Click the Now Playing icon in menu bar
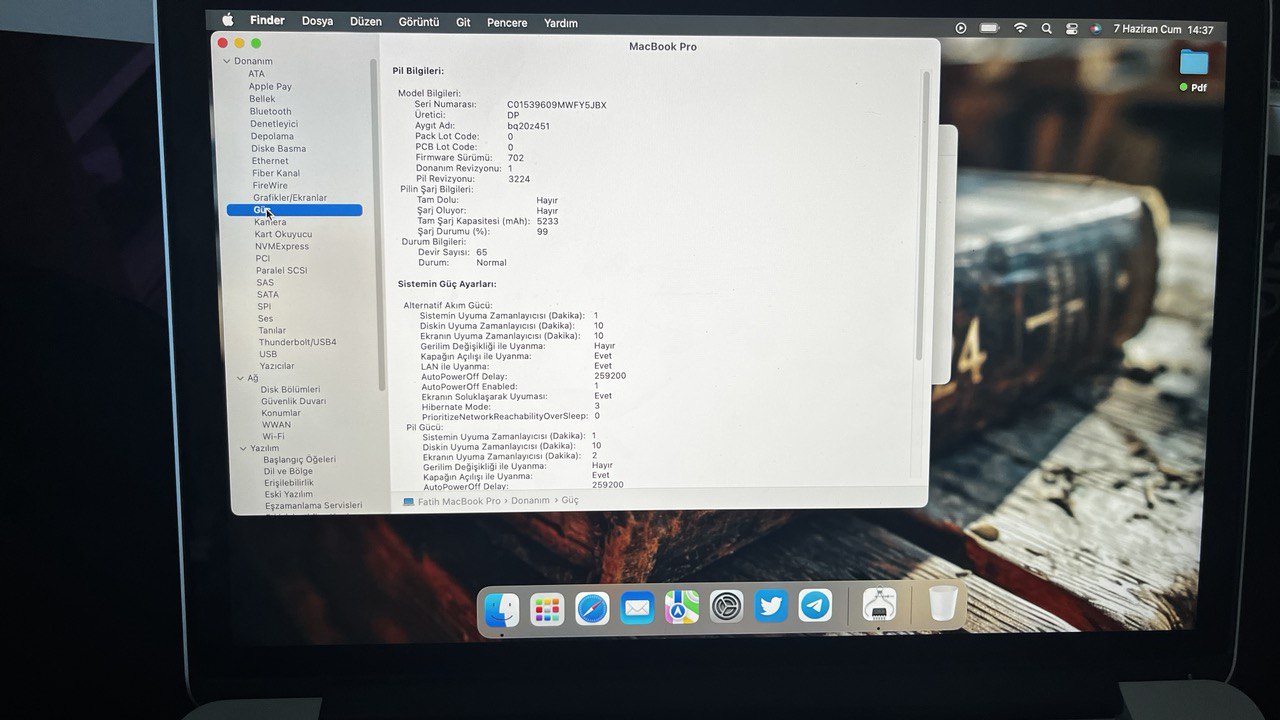The image size is (1280, 720). click(x=961, y=29)
